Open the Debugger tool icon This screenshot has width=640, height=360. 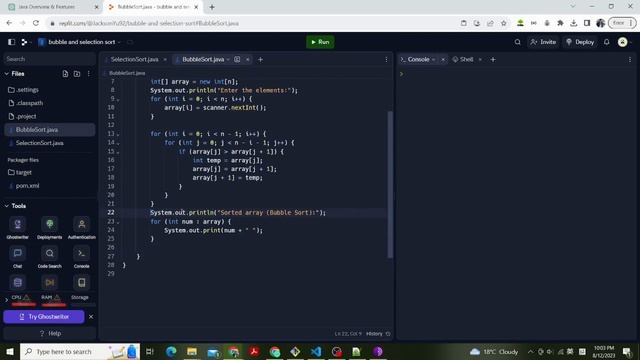click(x=49, y=282)
